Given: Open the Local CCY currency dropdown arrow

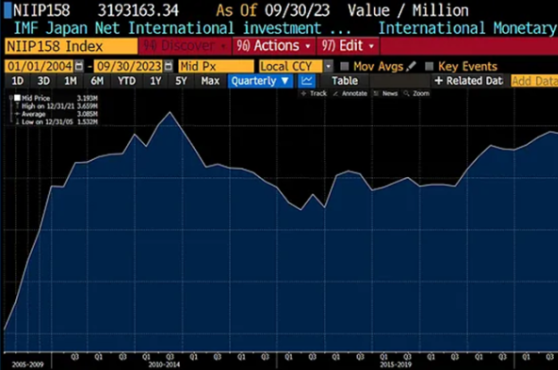Looking at the screenshot, I should click(x=328, y=66).
